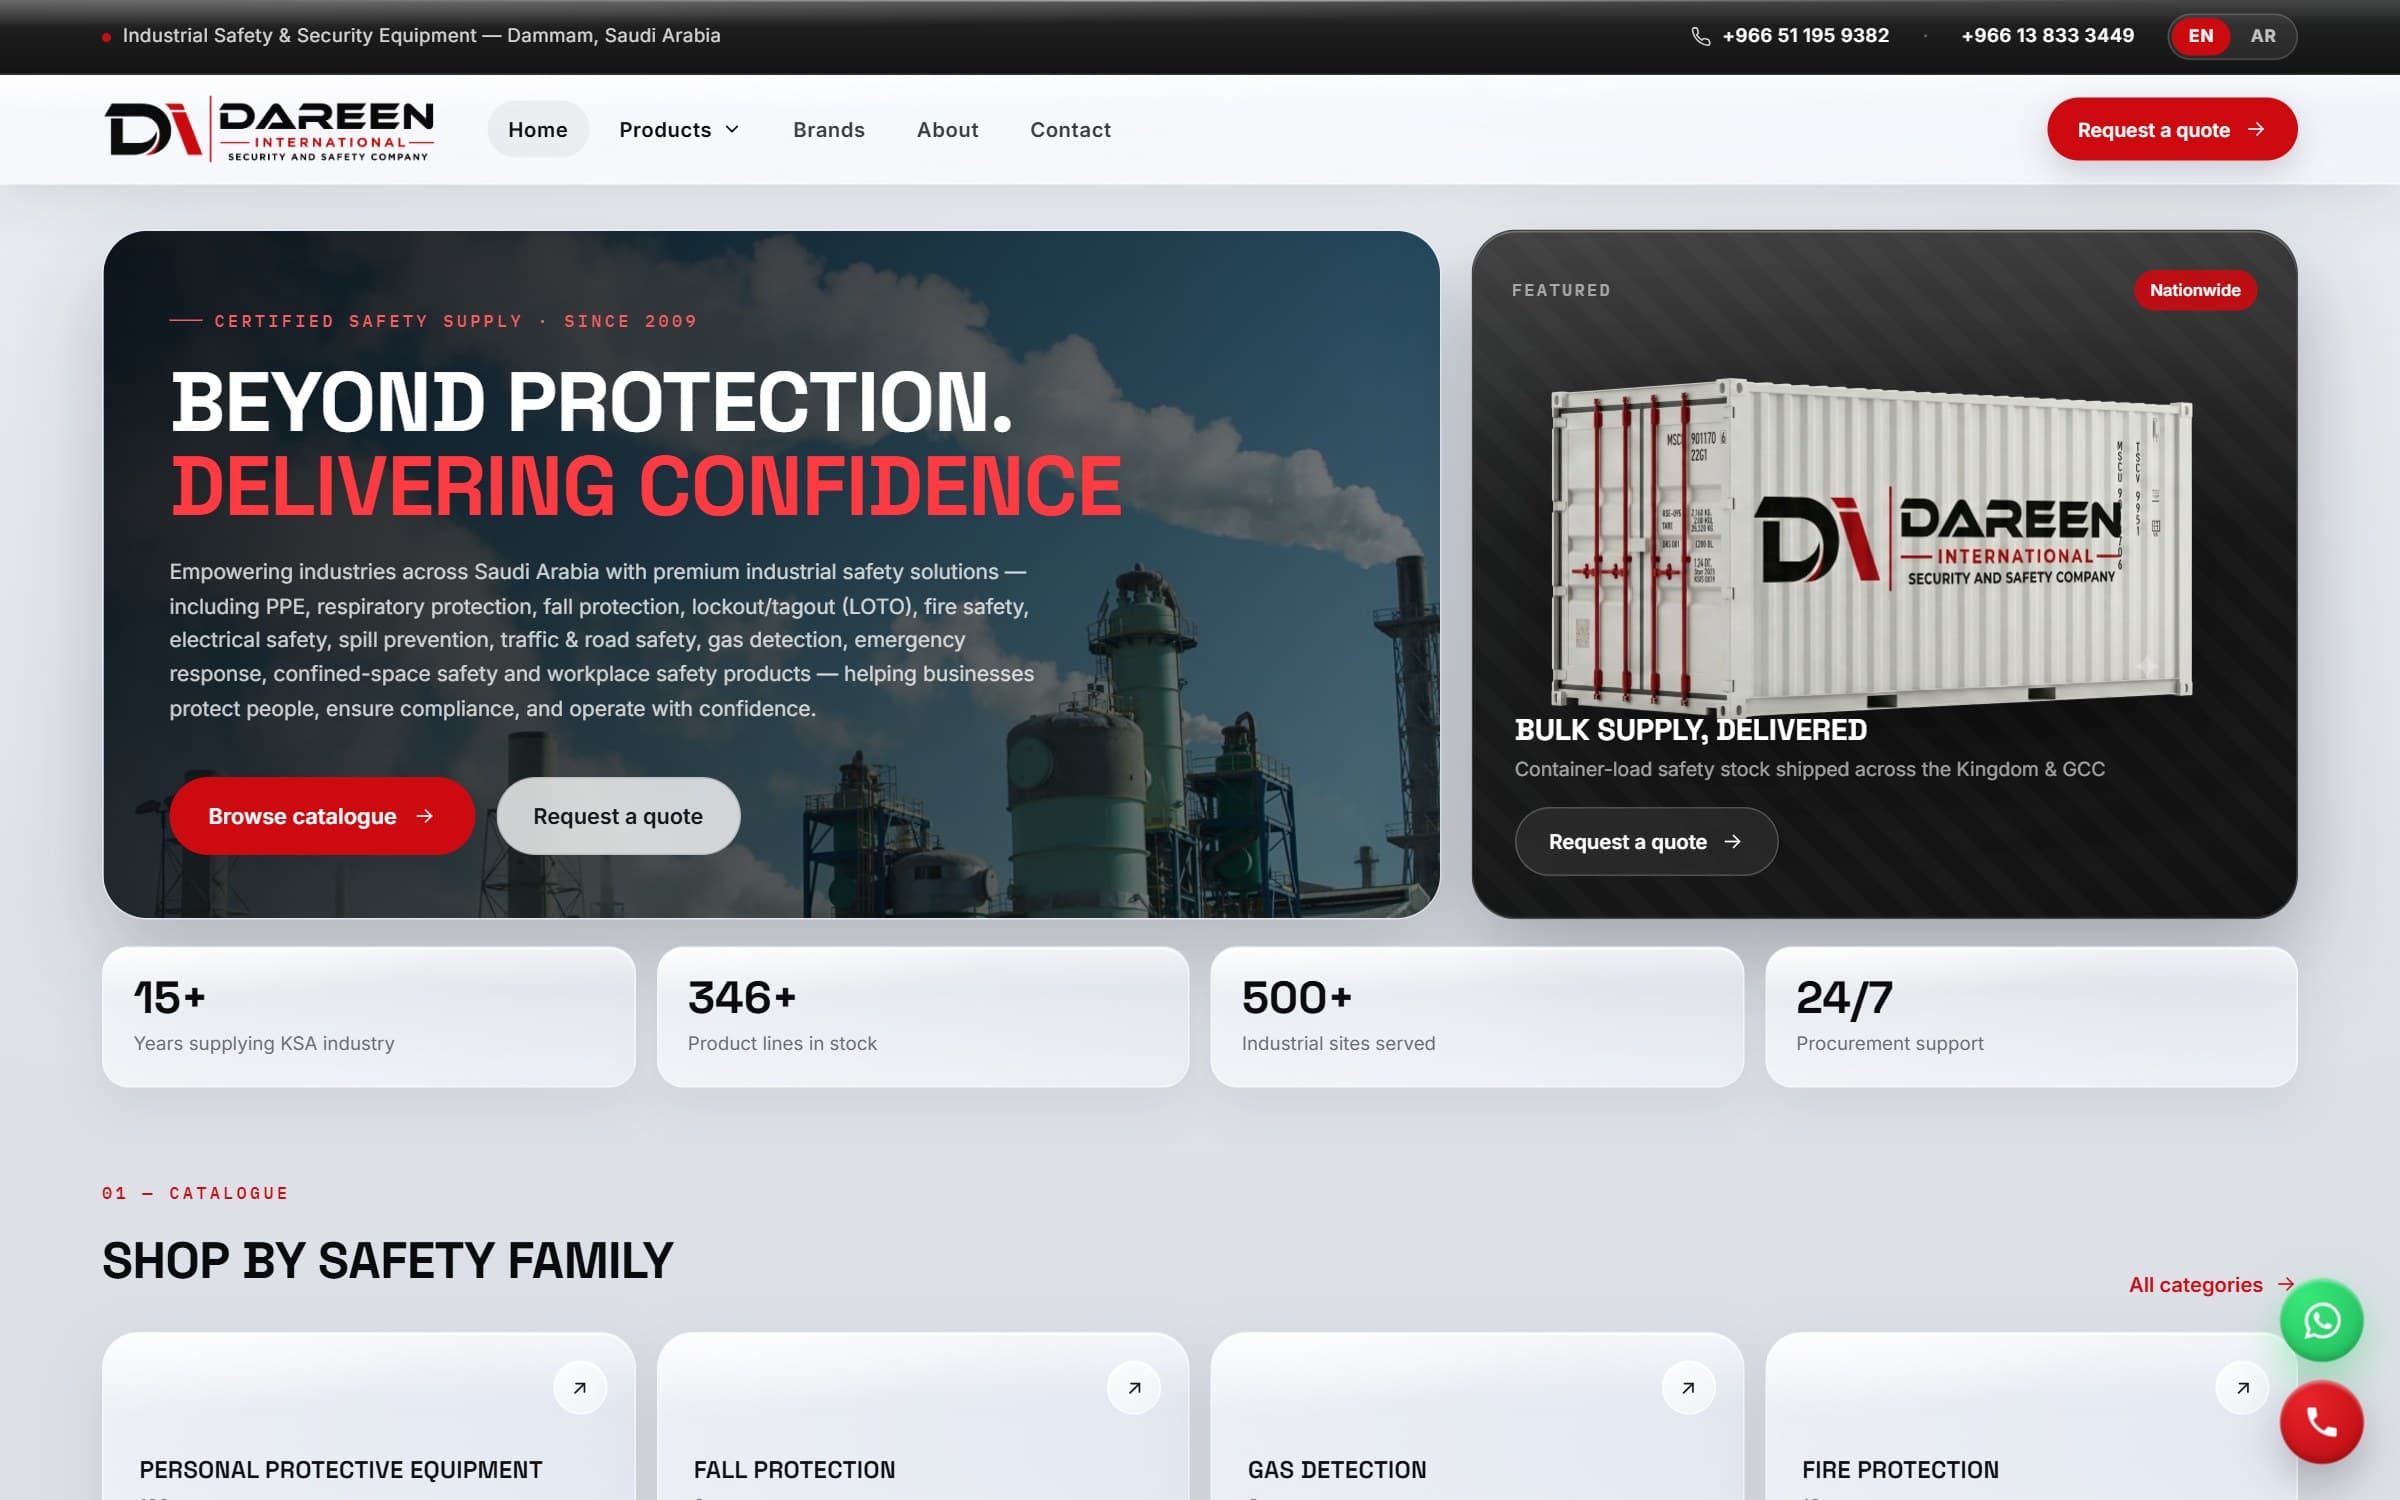This screenshot has height=1500, width=2400.
Task: Open Gas Detection category title
Action: [1337, 1469]
